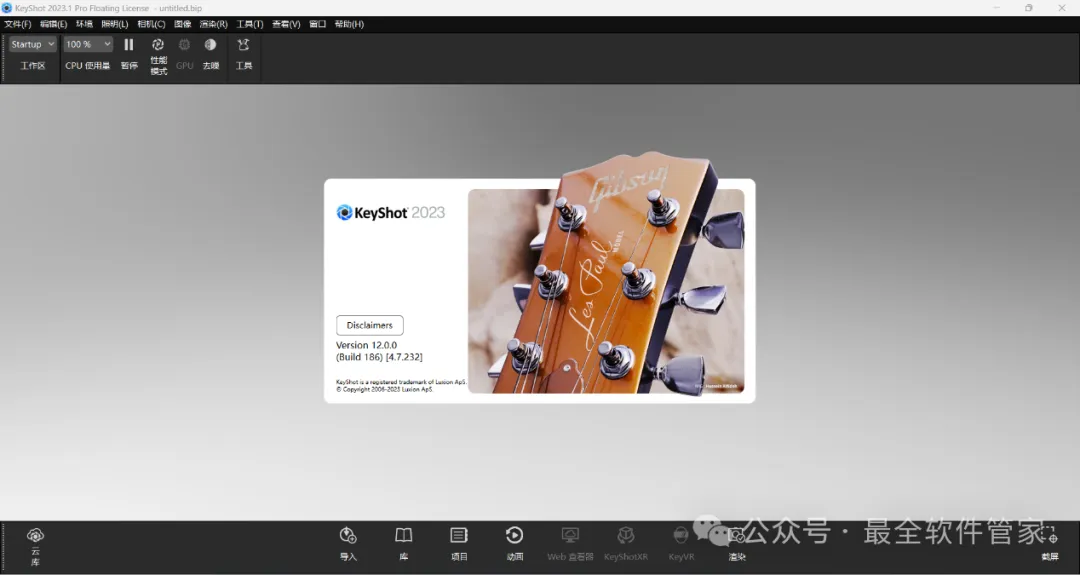Open the 相机(C) menu

[152, 24]
